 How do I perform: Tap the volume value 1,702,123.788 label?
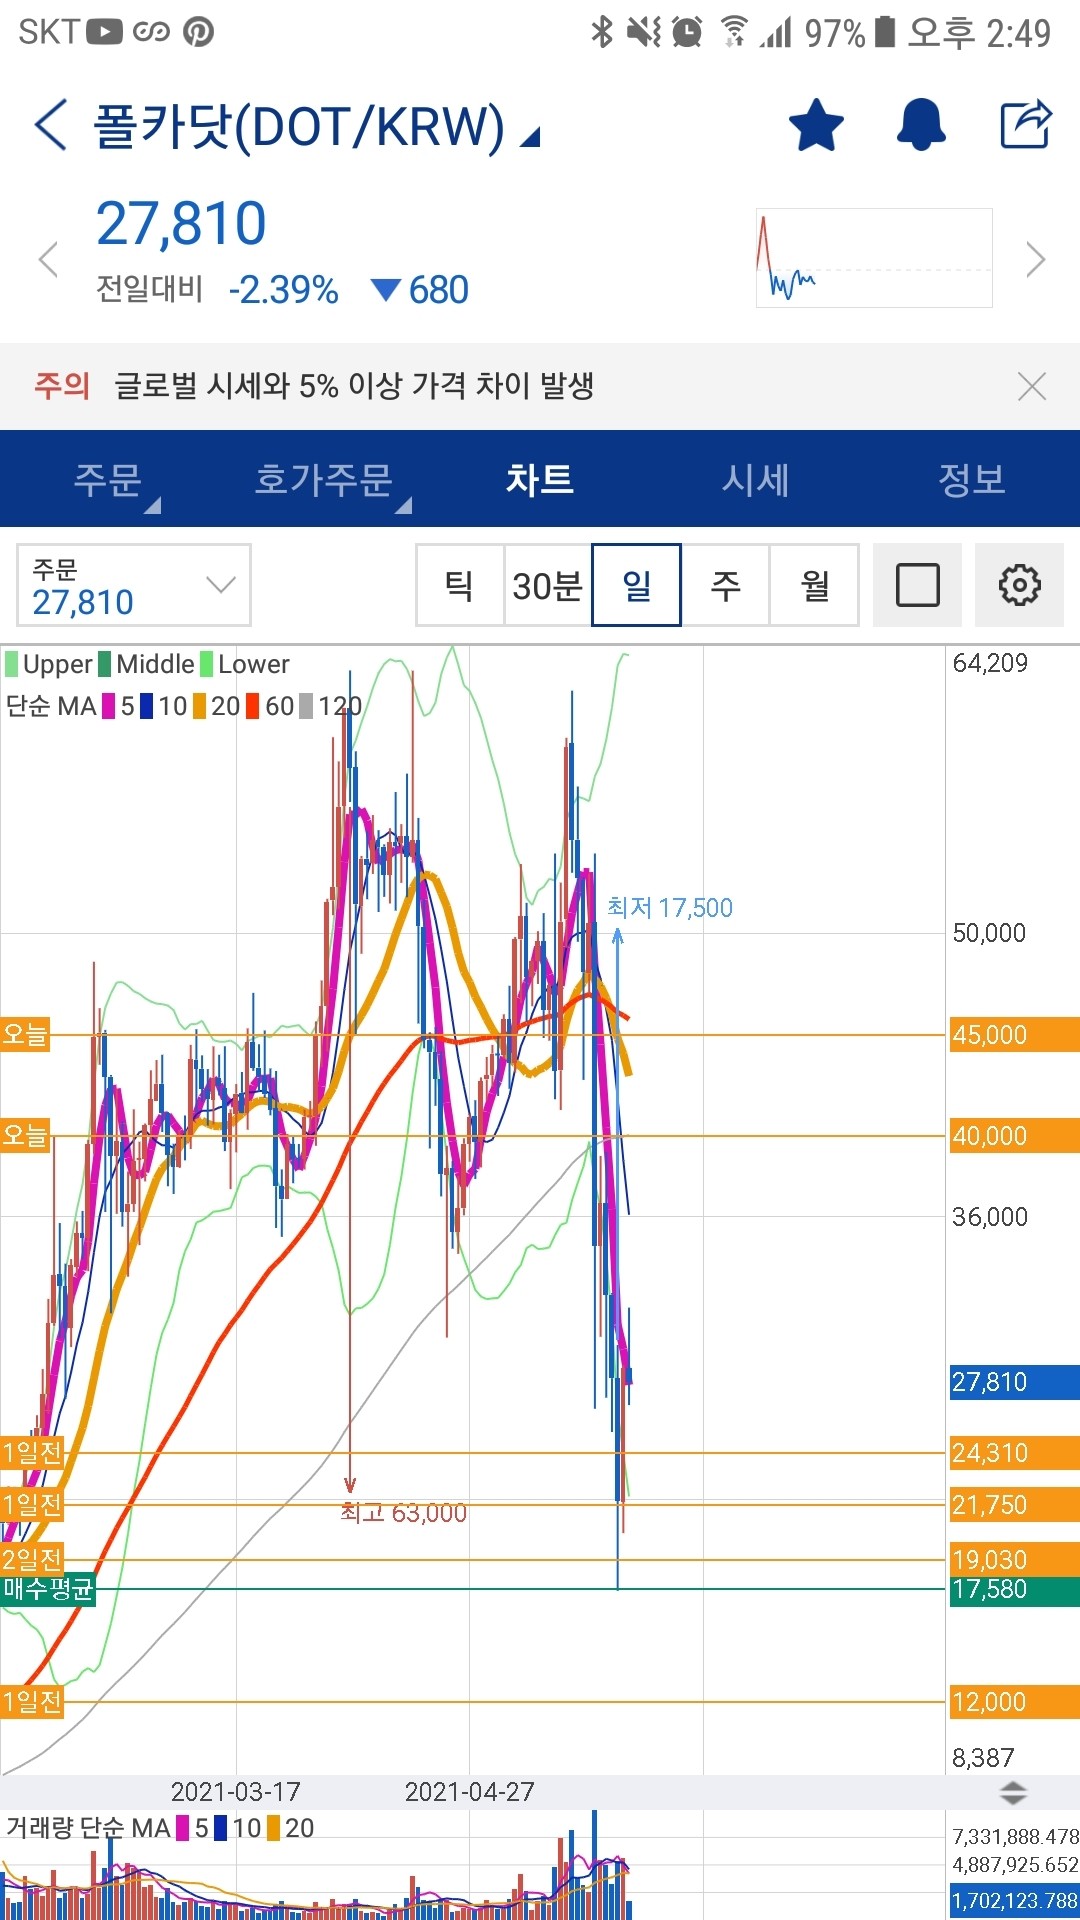pyautogui.click(x=1014, y=1901)
